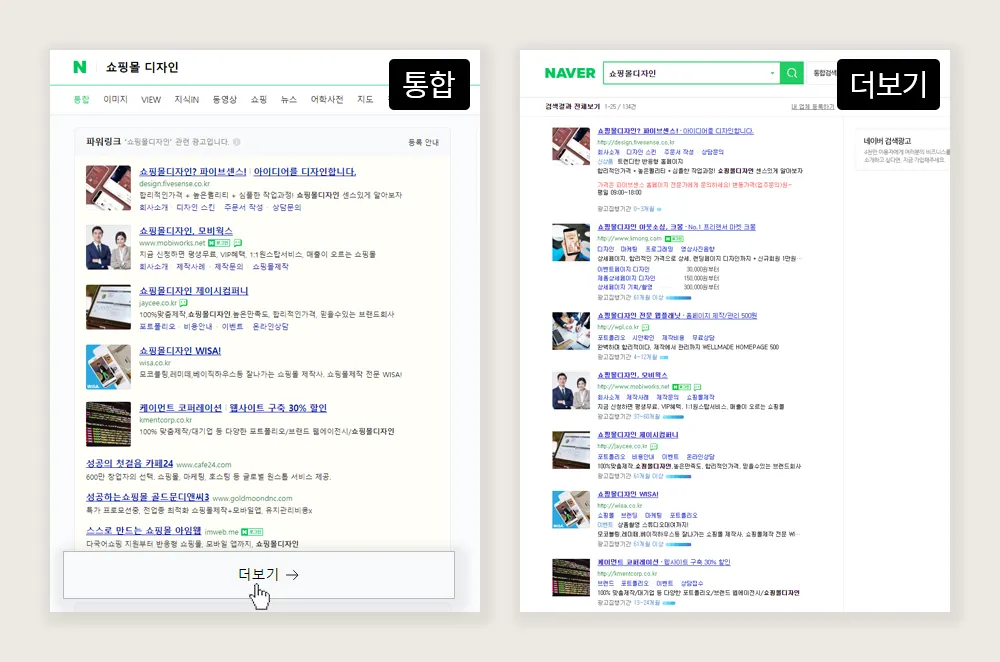Open 쇼핑몰디자인? 파이브센스! title in left page

pos(193,172)
